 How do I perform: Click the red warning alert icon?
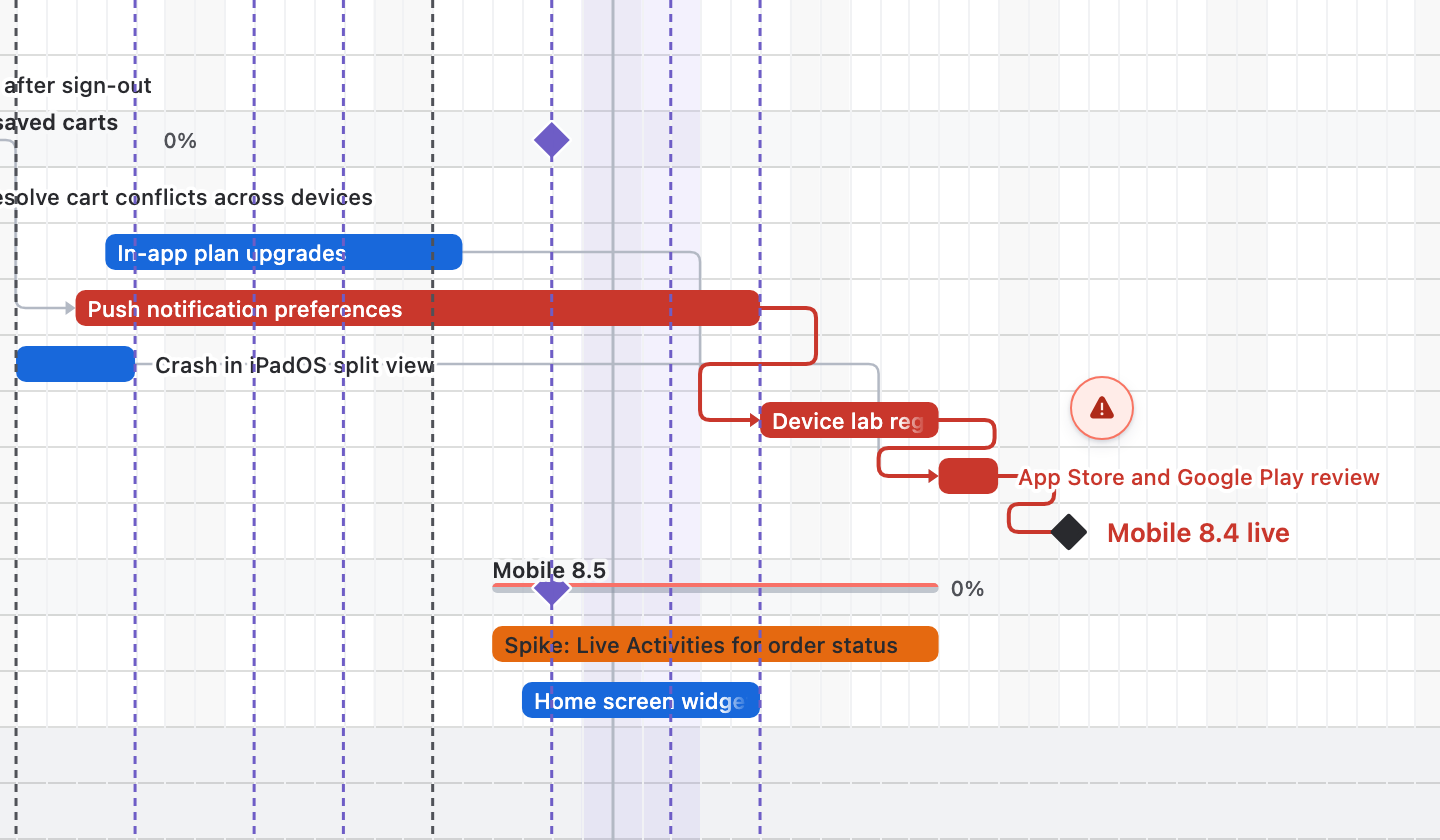pos(1101,408)
